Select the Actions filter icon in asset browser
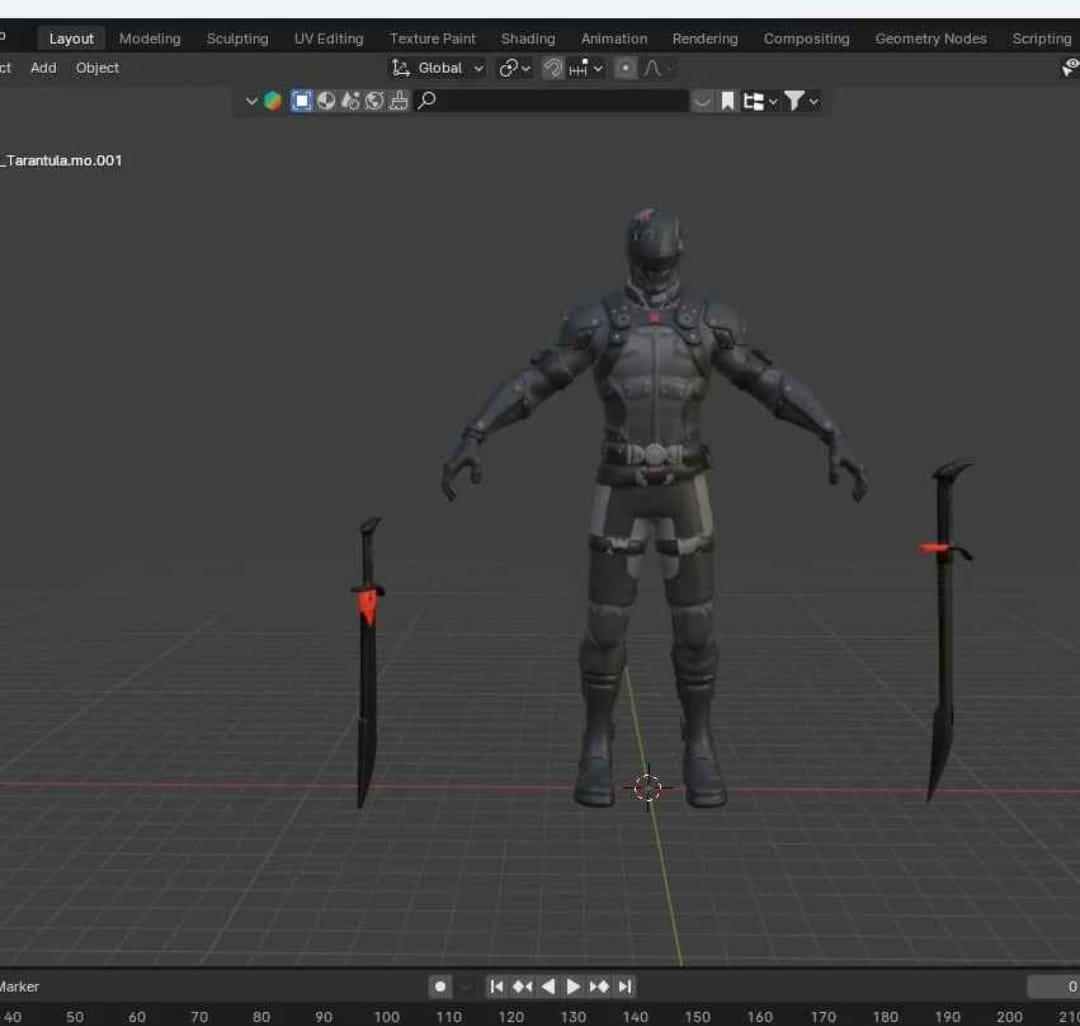The width and height of the screenshot is (1080, 1026). [x=350, y=101]
